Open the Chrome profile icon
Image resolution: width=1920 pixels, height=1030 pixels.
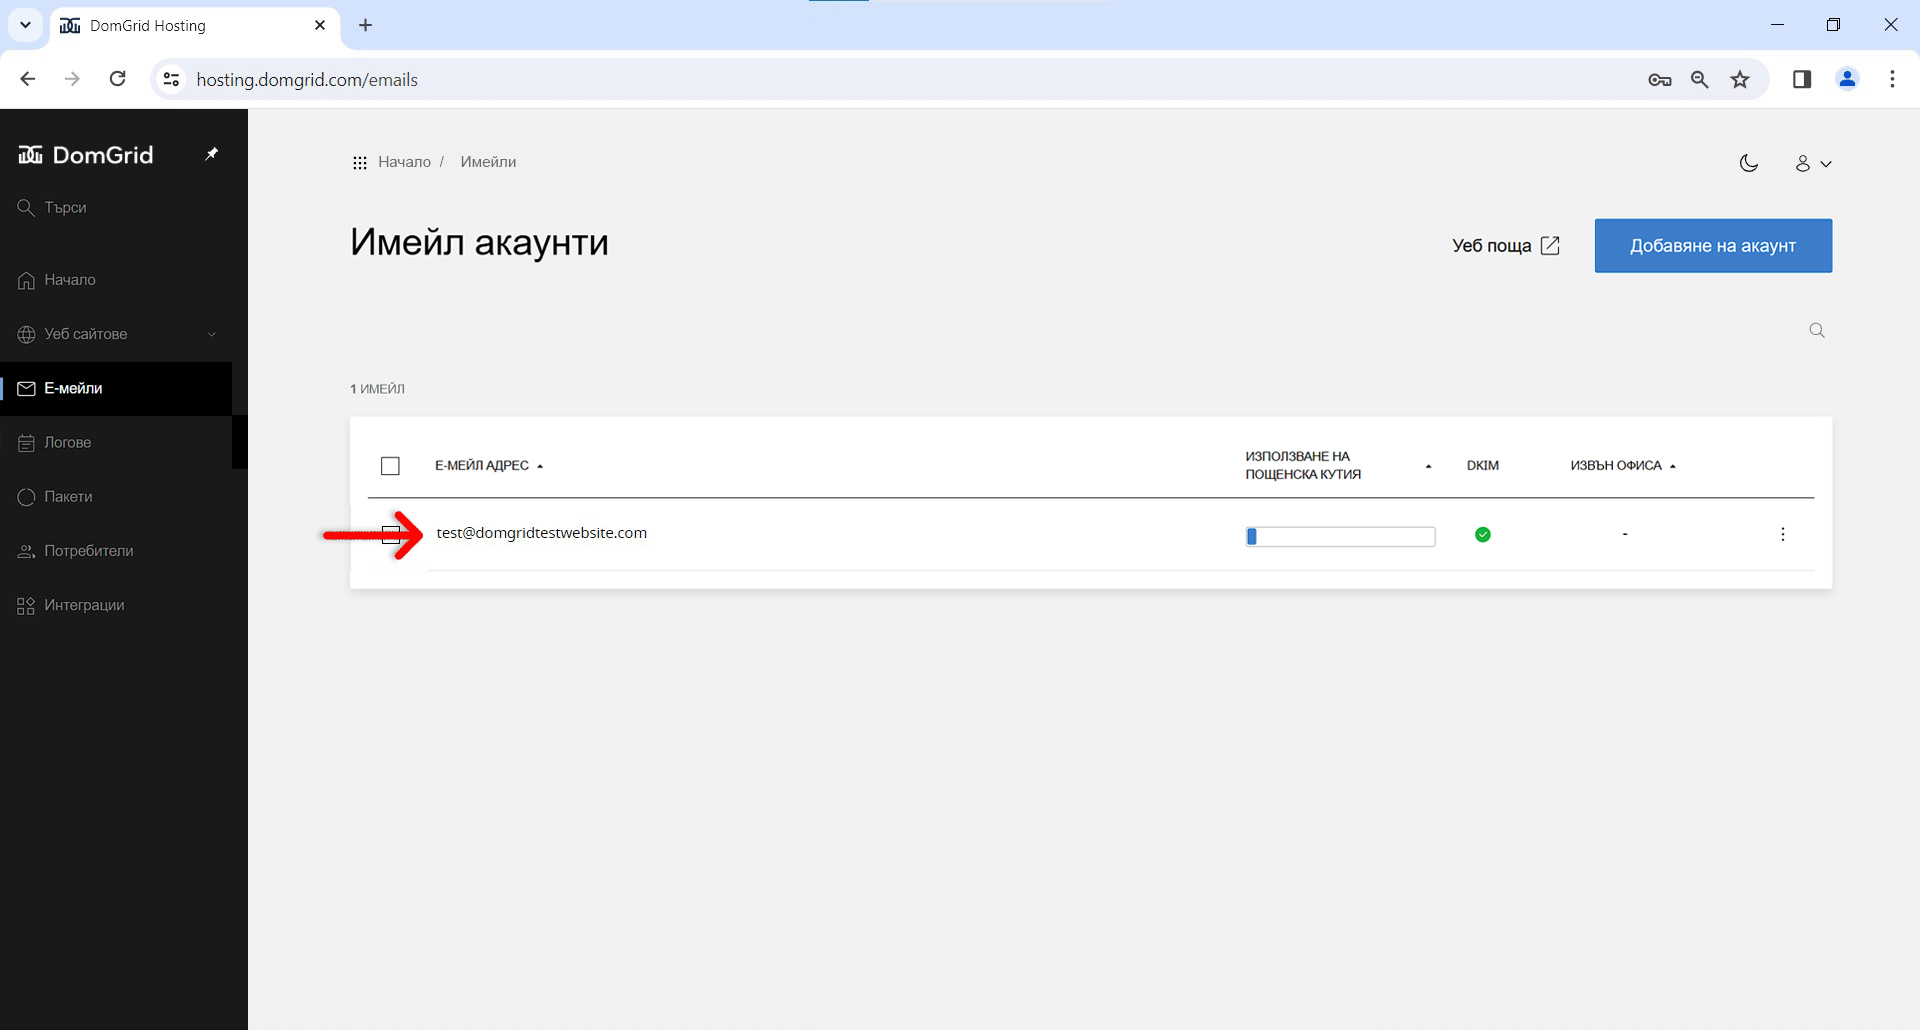[x=1848, y=79]
